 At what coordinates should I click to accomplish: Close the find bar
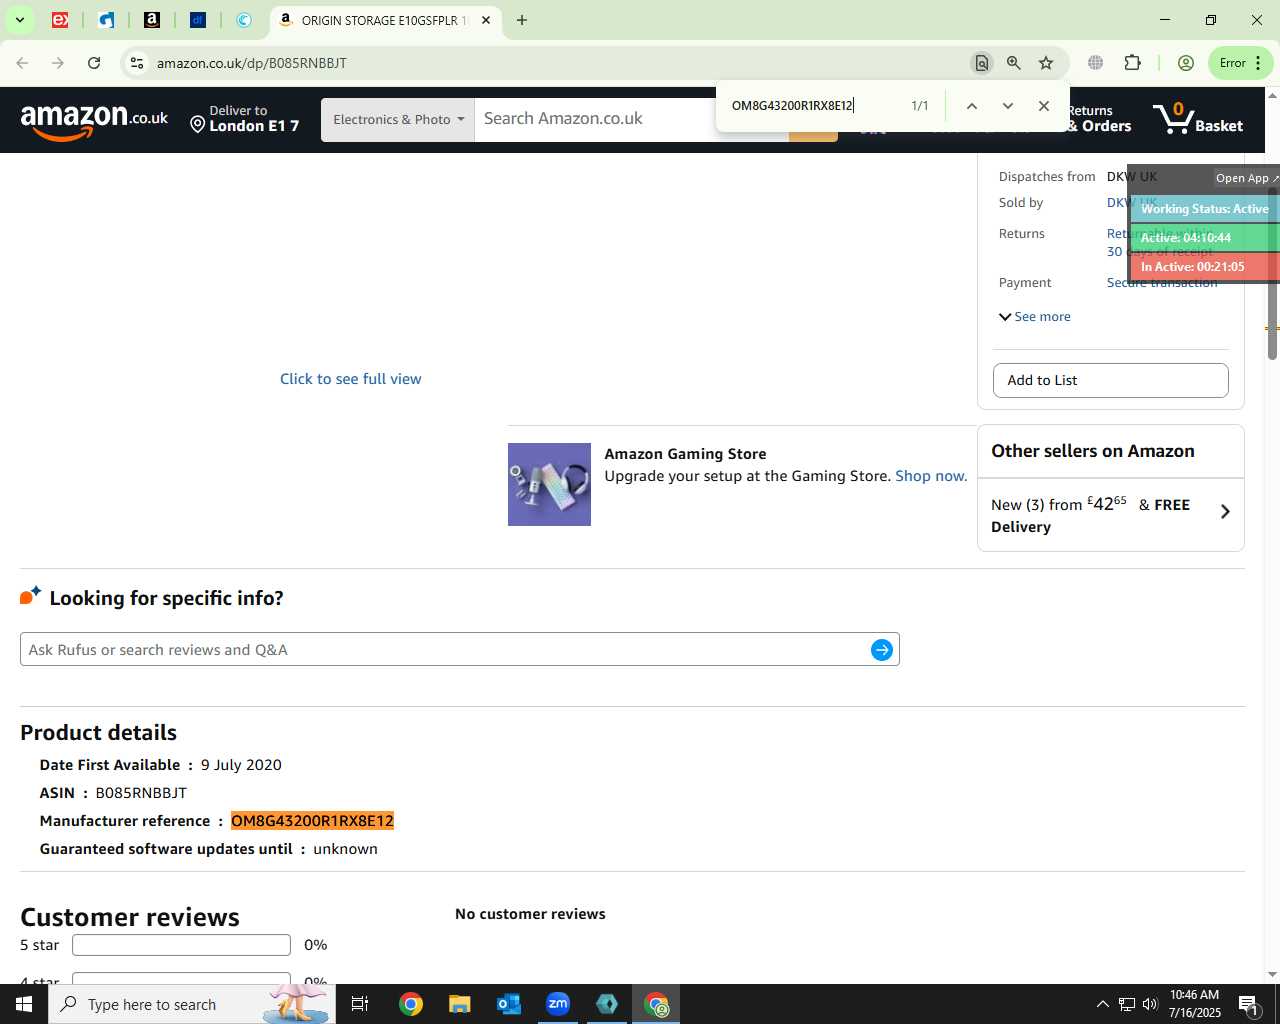[x=1044, y=106]
